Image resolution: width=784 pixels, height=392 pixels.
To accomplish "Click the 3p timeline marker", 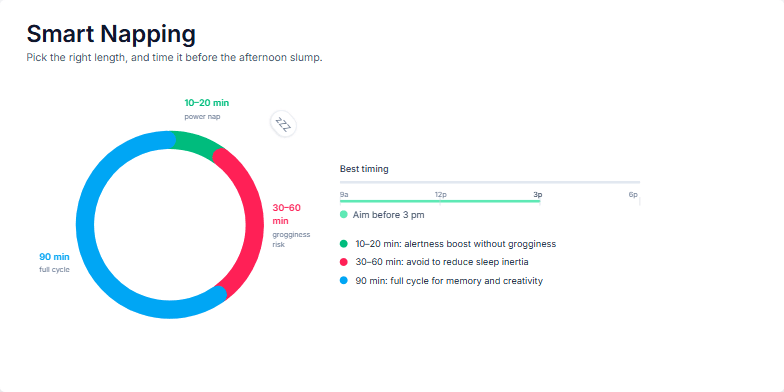I will pos(538,194).
